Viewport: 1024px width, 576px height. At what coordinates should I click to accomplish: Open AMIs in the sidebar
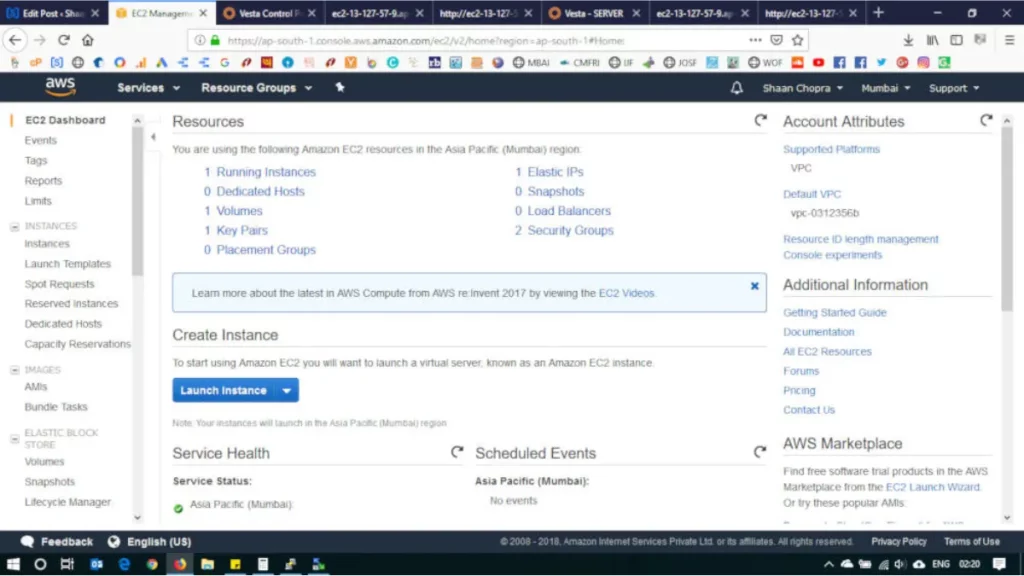pyautogui.click(x=36, y=387)
